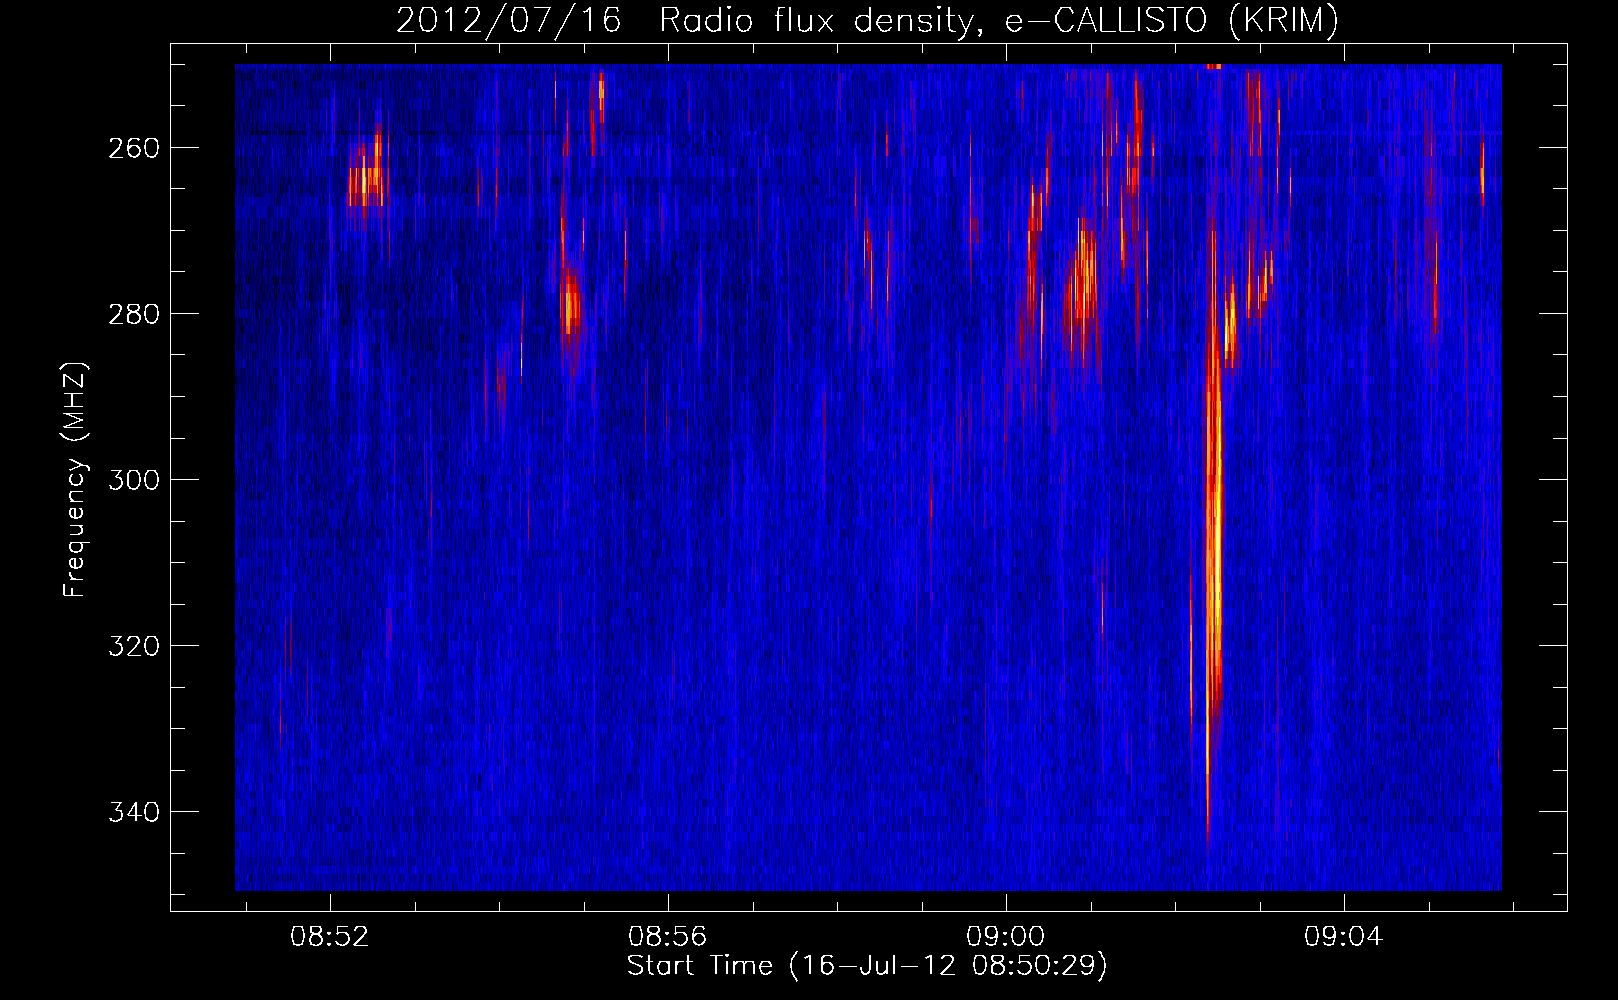This screenshot has height=1000, width=1618.
Task: Click the 08:56 time tick label
Action: [x=667, y=937]
